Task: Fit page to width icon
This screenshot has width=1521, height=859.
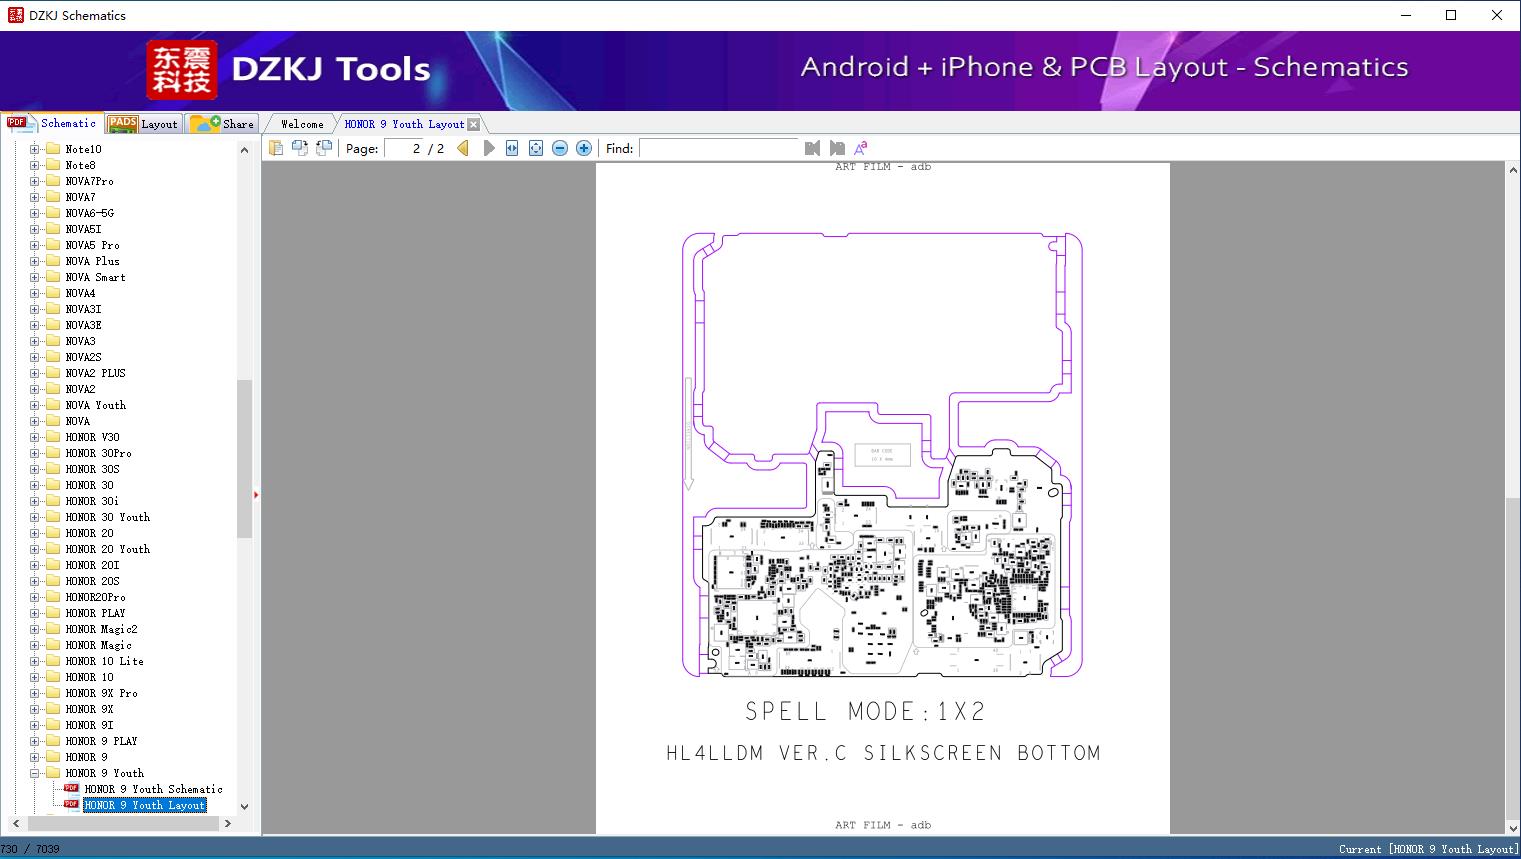Action: pos(512,148)
